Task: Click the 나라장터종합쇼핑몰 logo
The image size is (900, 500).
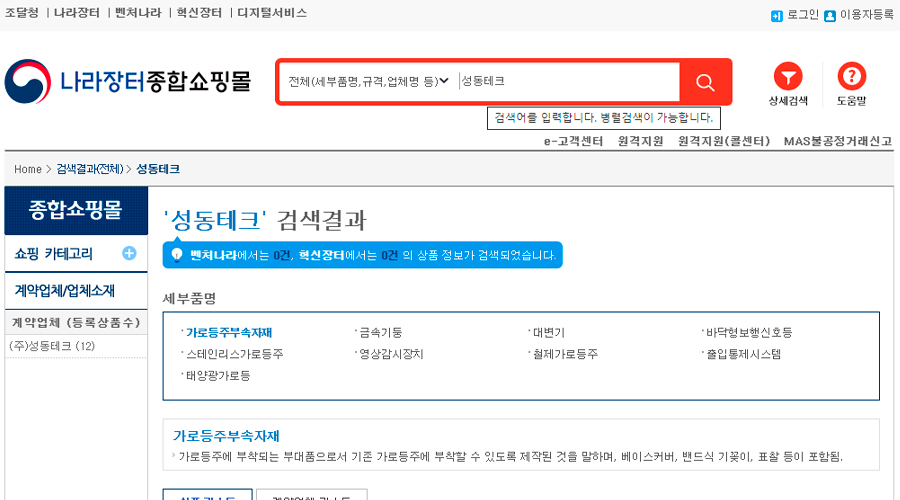Action: [x=128, y=82]
